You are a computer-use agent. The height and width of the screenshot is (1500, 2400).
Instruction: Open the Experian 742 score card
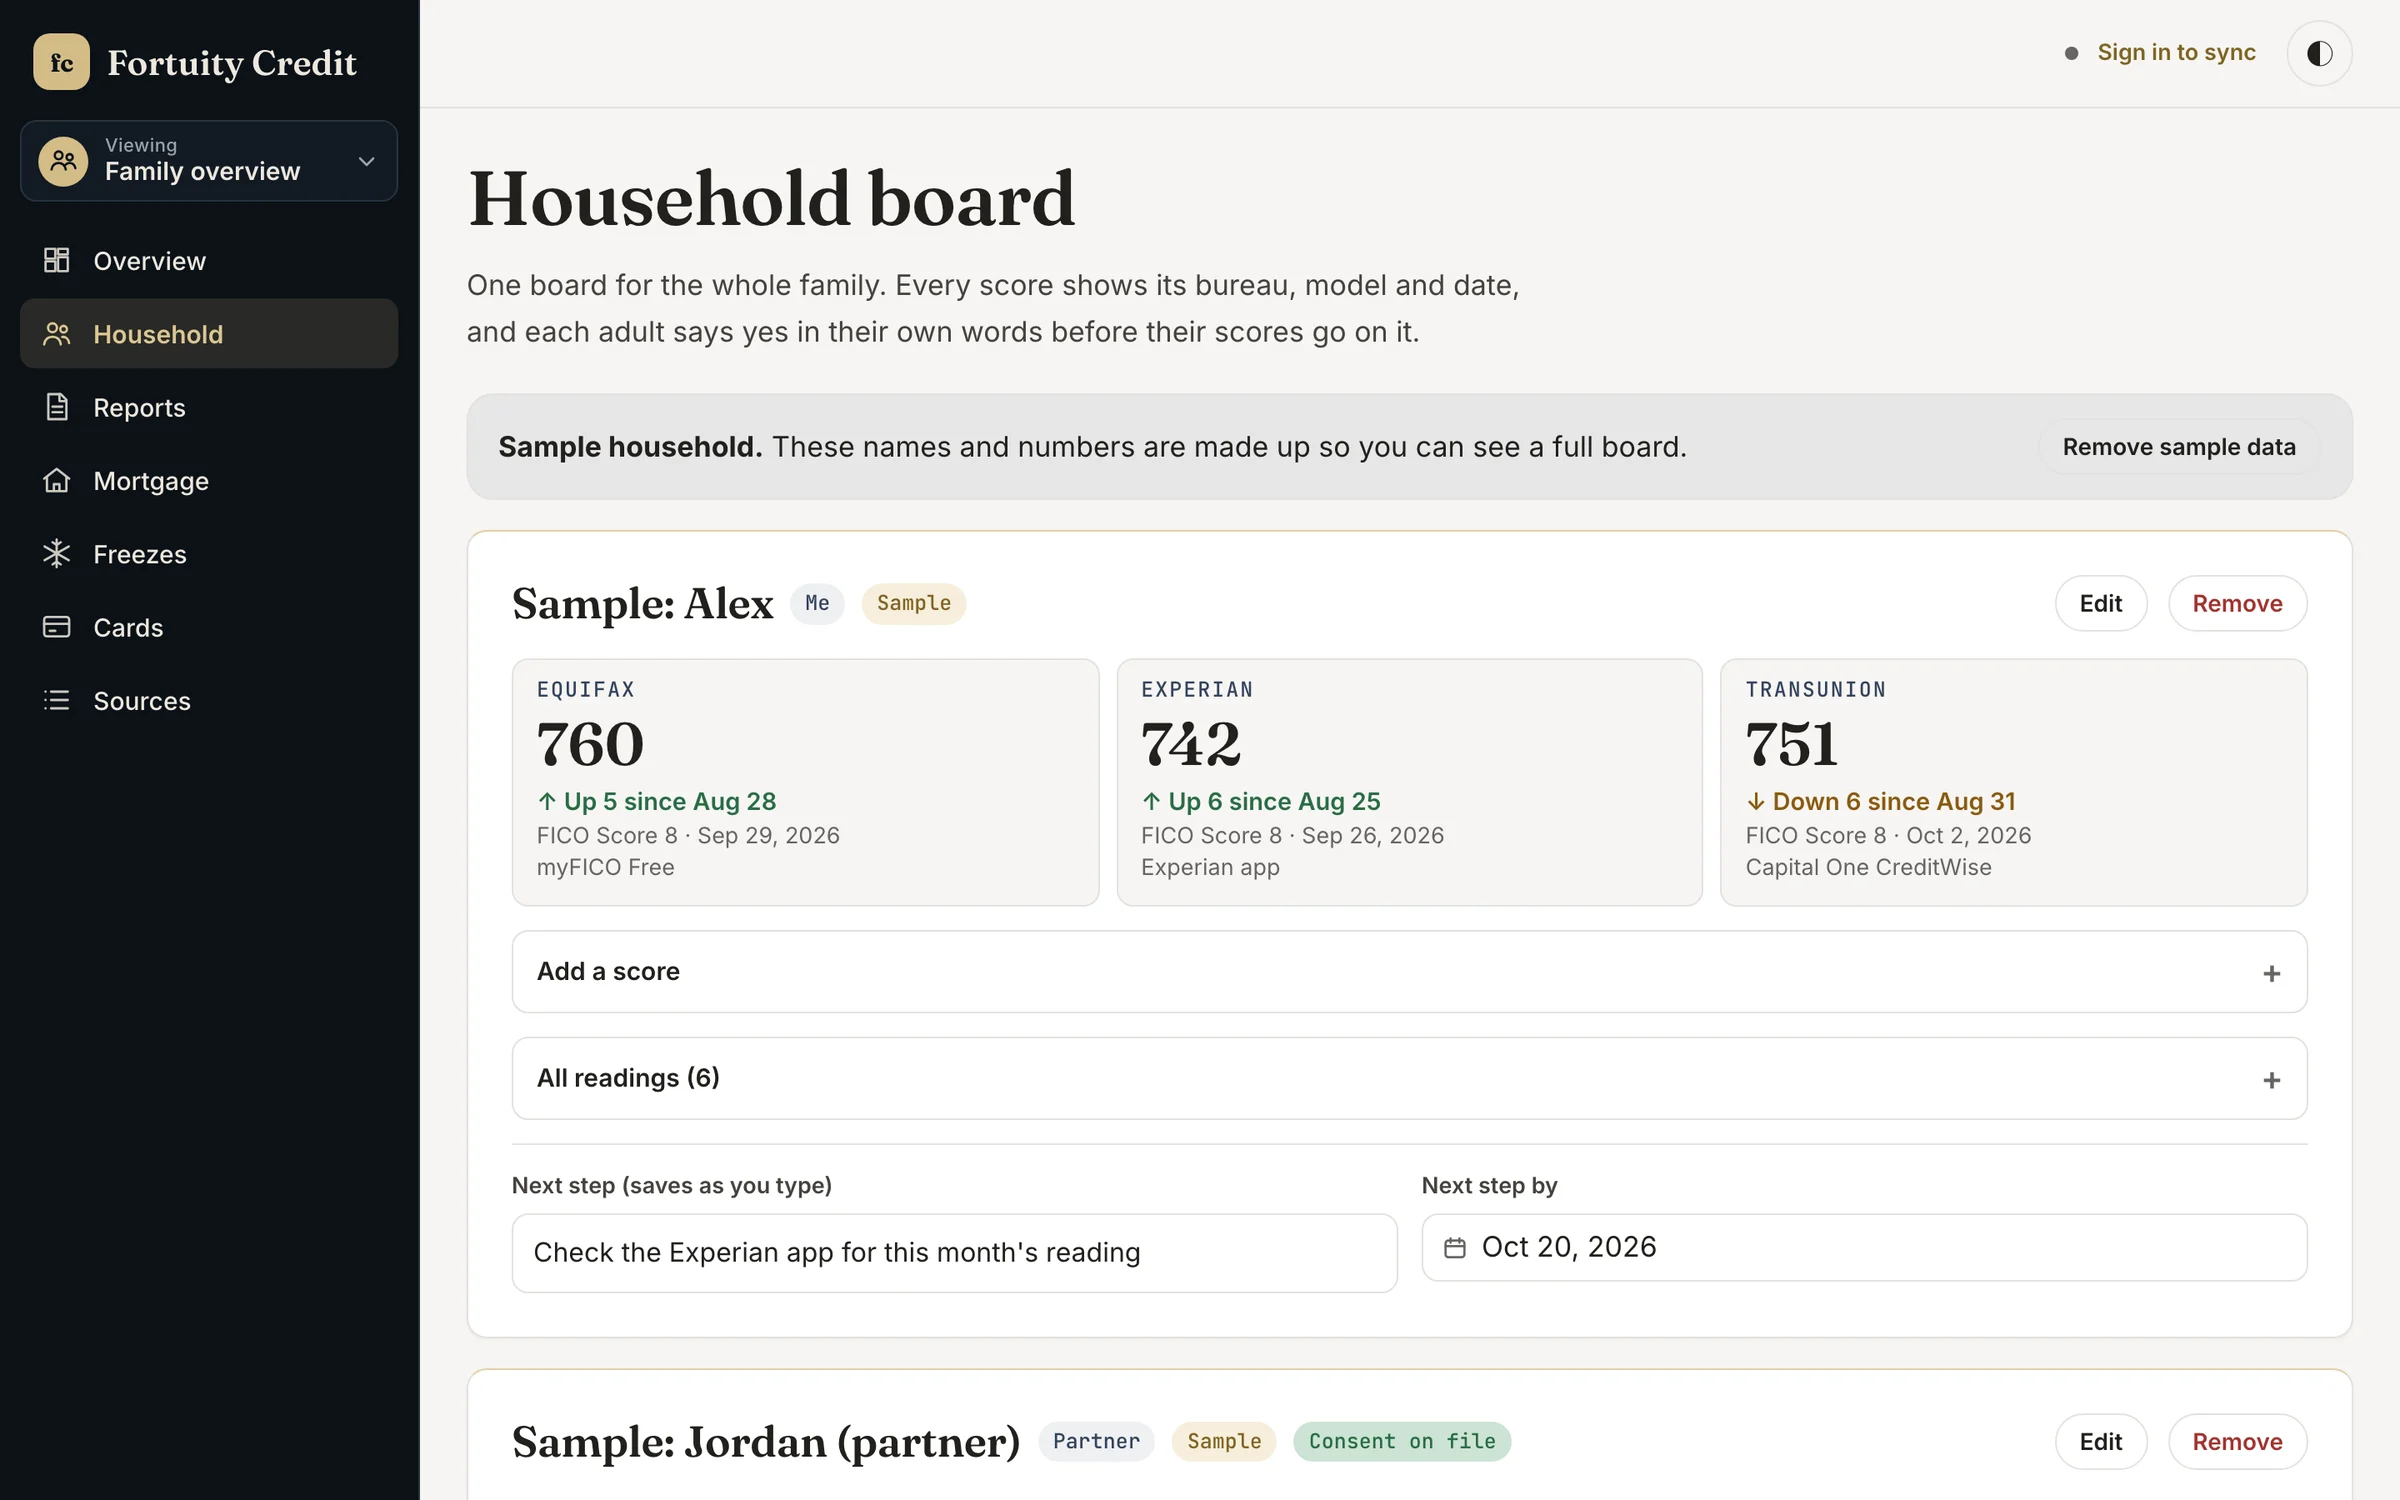pos(1409,782)
